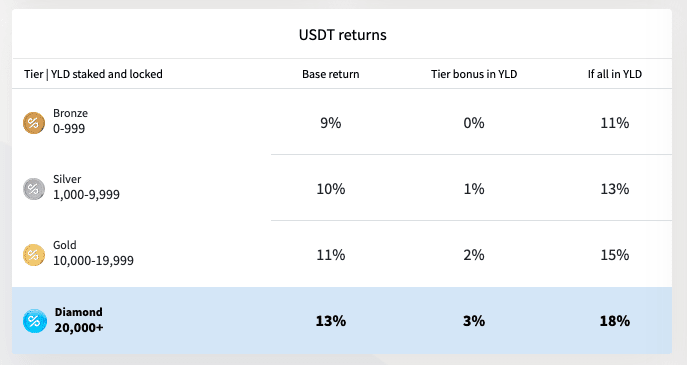This screenshot has height=365, width=687.
Task: Click the Diamond tier coin icon
Action: pos(35,321)
